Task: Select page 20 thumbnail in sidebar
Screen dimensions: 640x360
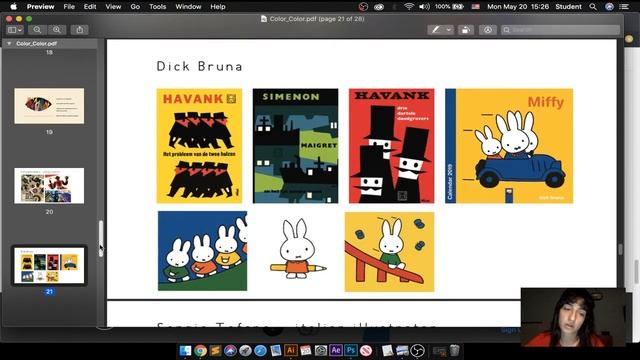Action: 49,186
